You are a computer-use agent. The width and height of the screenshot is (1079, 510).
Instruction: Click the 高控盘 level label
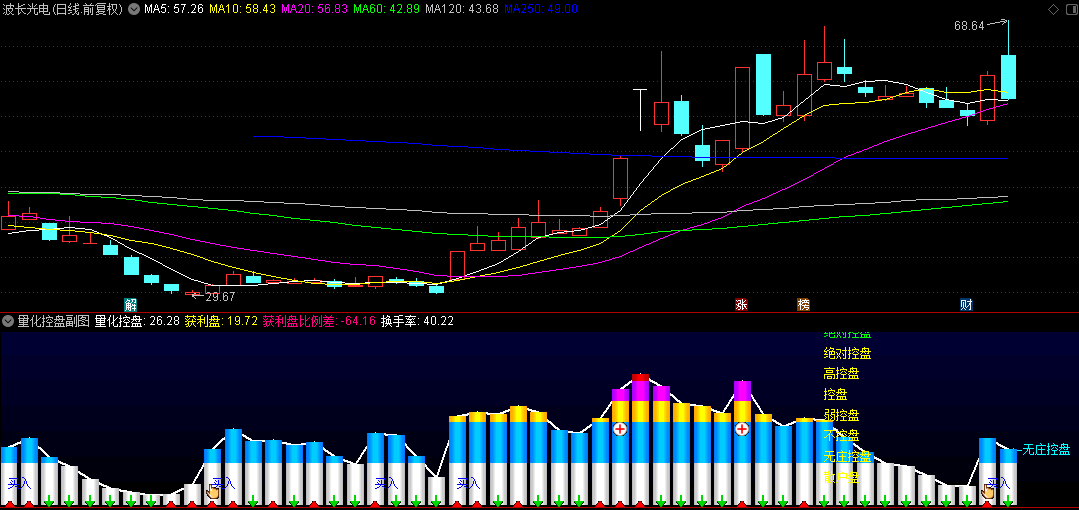click(x=841, y=374)
